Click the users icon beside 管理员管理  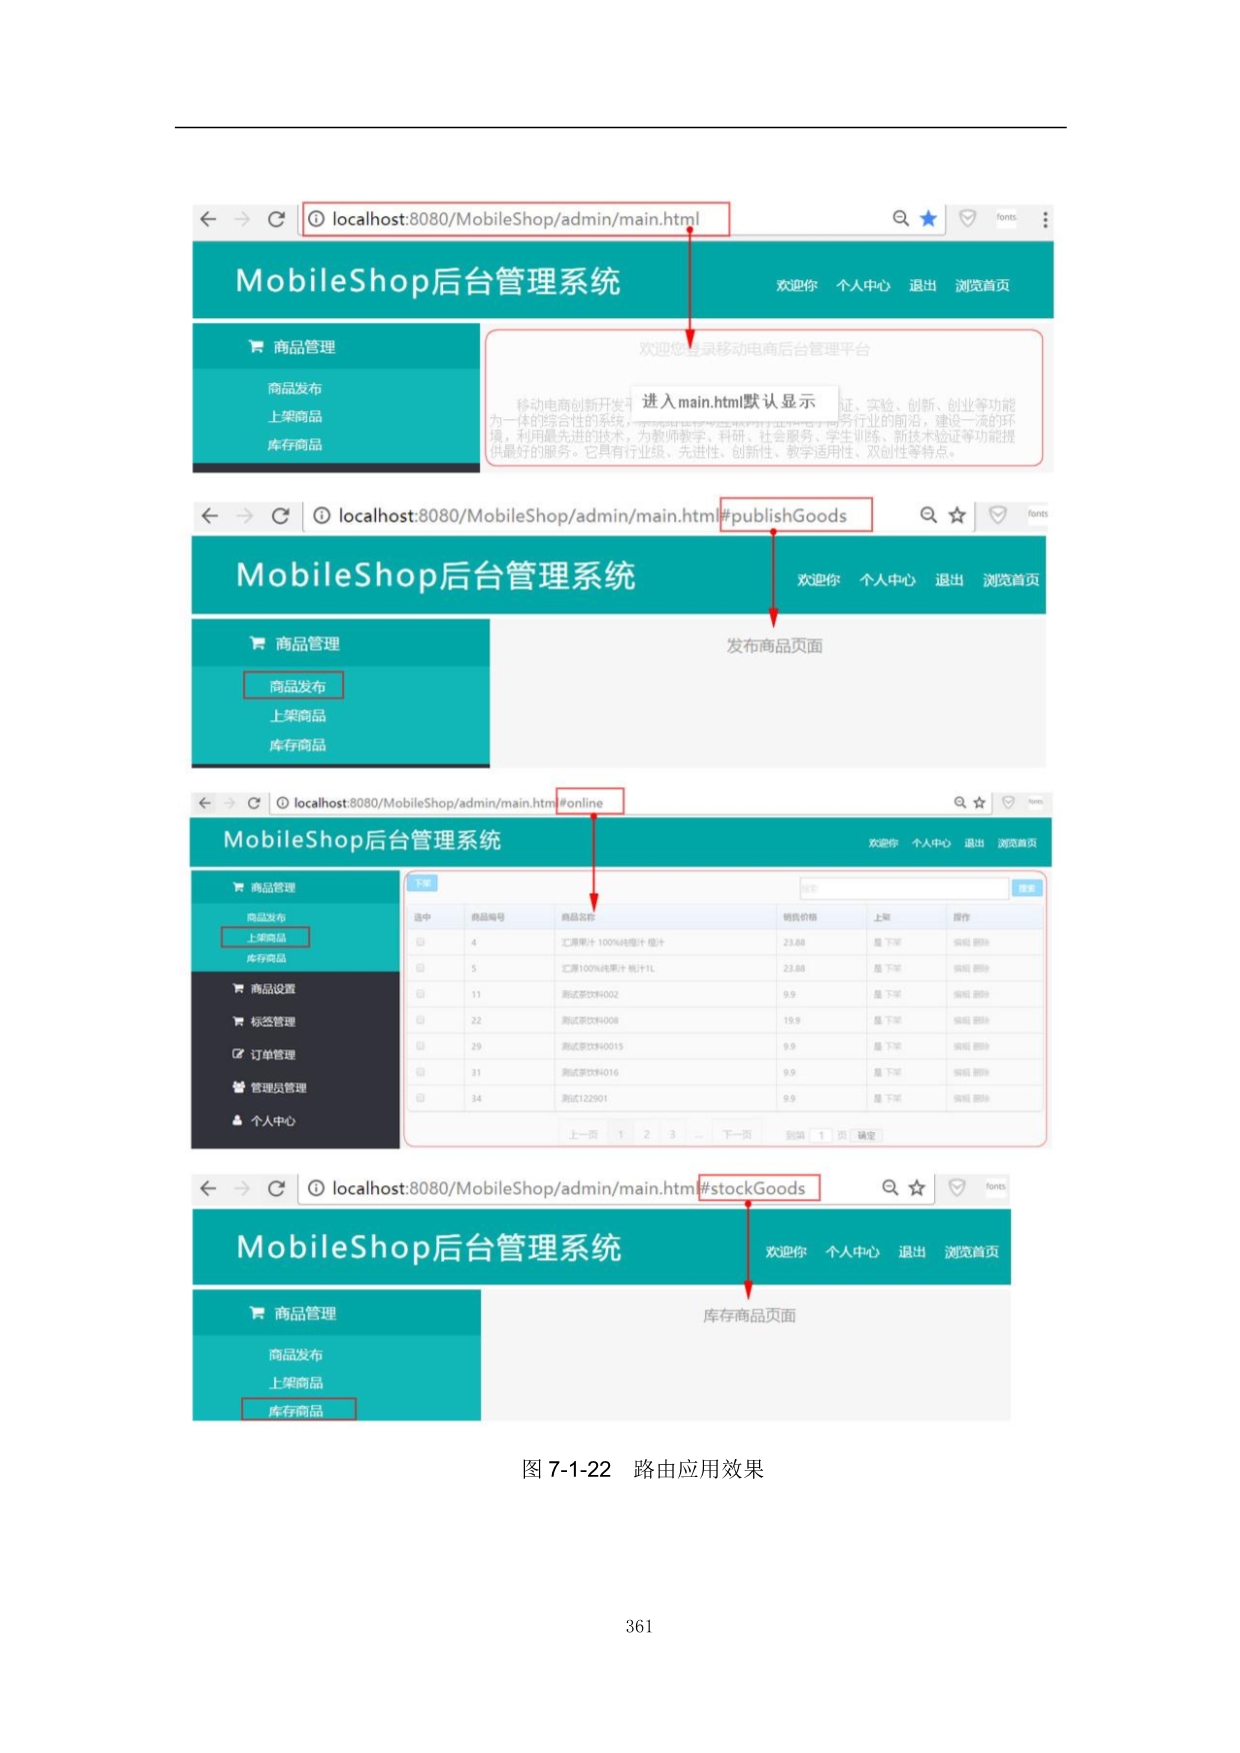(x=238, y=1087)
